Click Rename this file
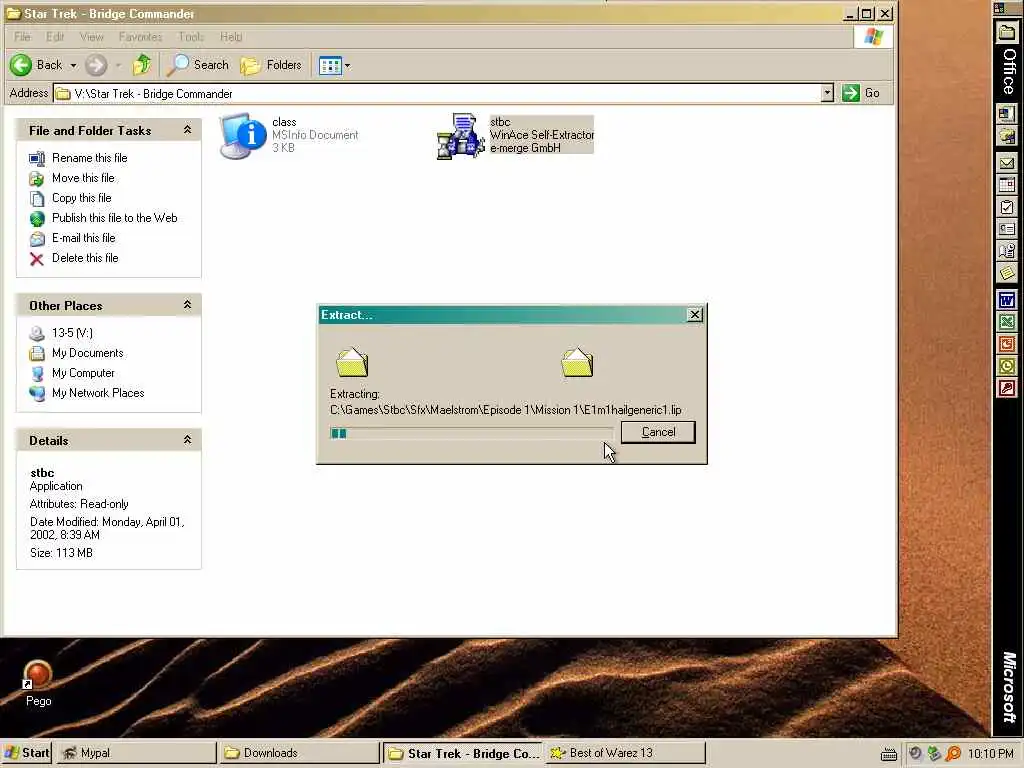Viewport: 1024px width, 768px height. [x=89, y=158]
